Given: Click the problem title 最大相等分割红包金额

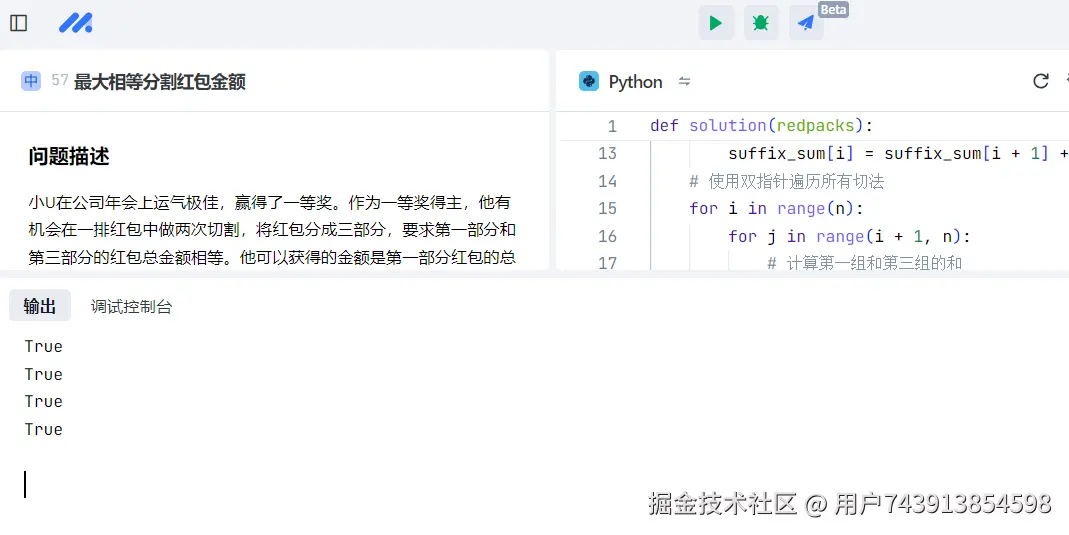Looking at the screenshot, I should [160, 82].
